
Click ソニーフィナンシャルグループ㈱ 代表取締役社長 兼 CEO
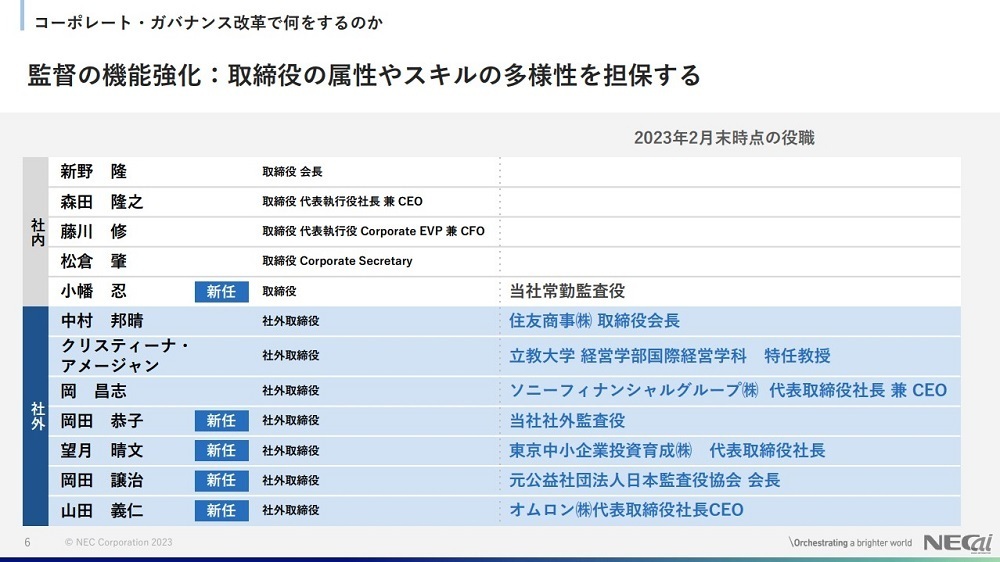(x=728, y=390)
